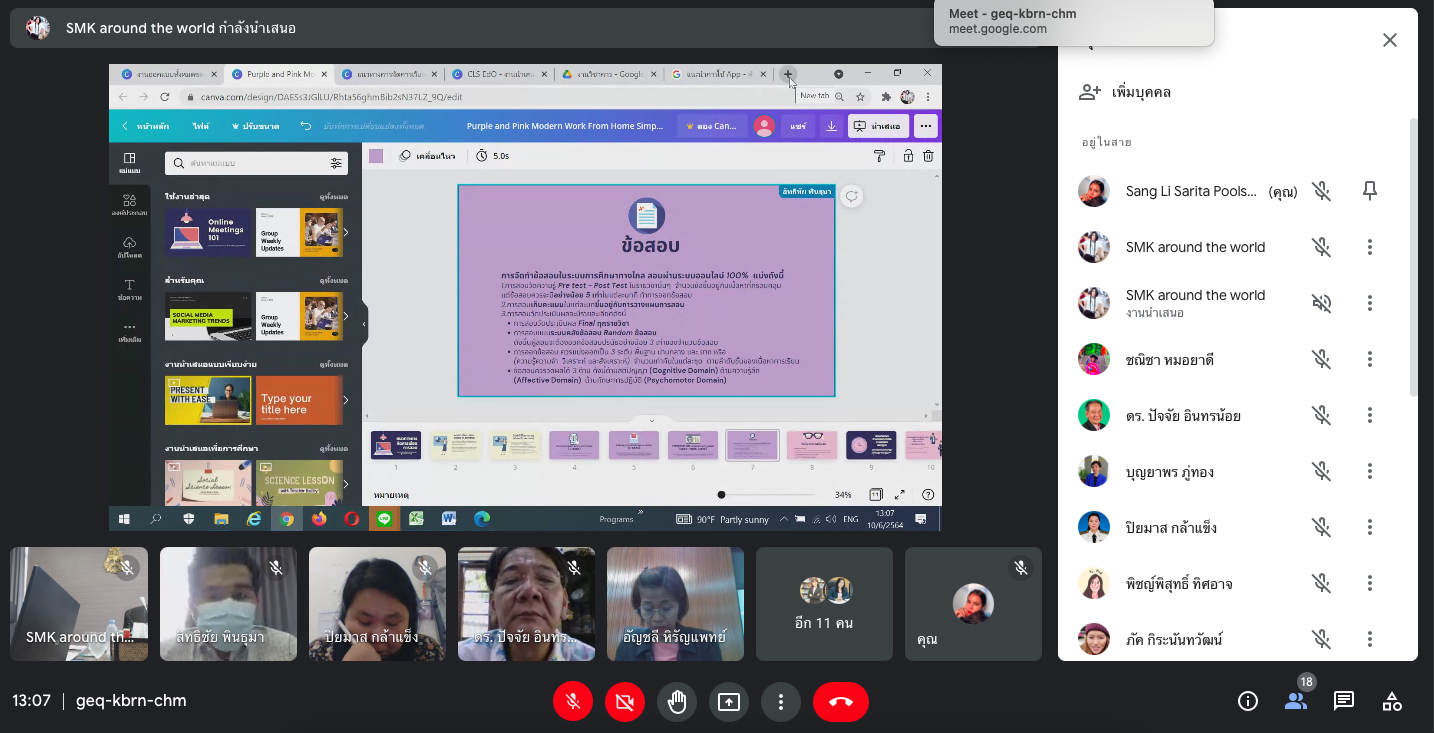Turn on your camera
Screen dimensions: 1434x733
pyautogui.click(x=625, y=702)
